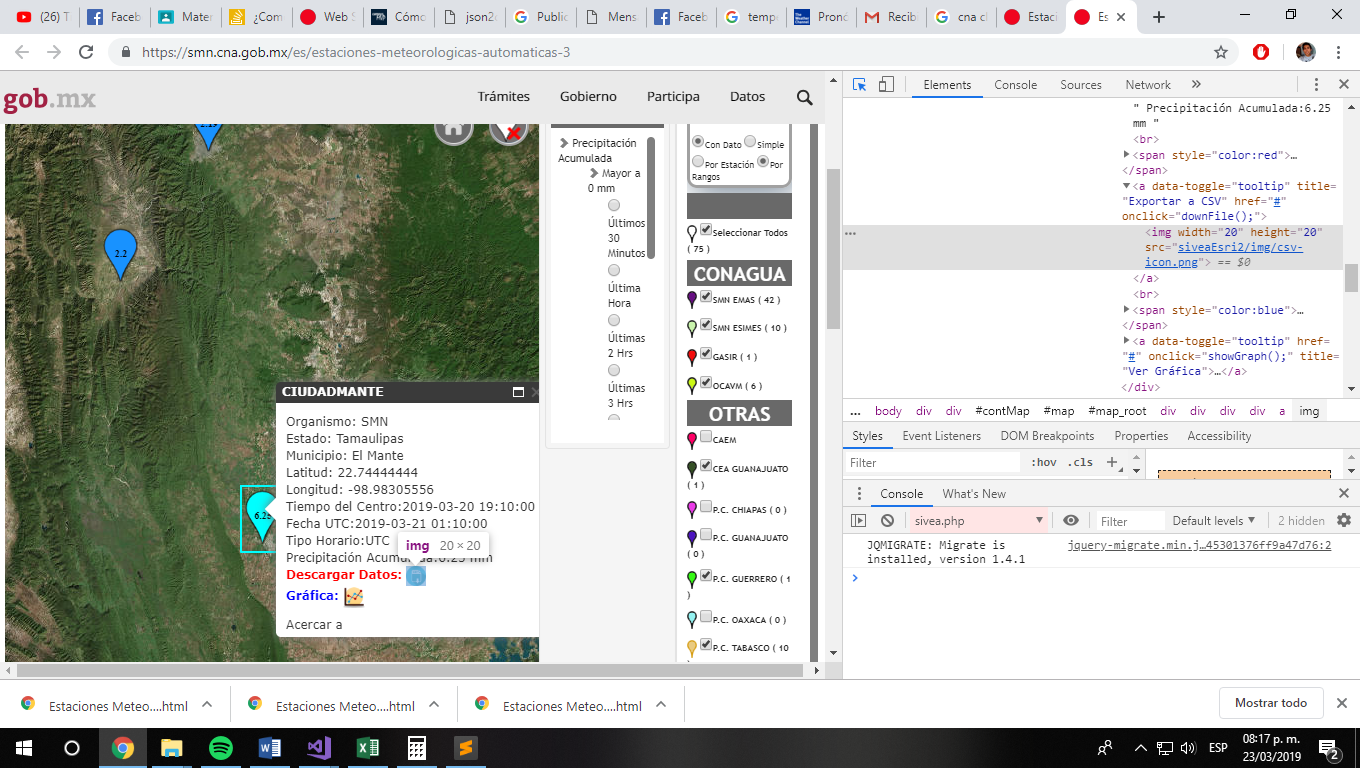The height and width of the screenshot is (768, 1360).
Task: Open the Trámites menu link
Action: tap(504, 97)
